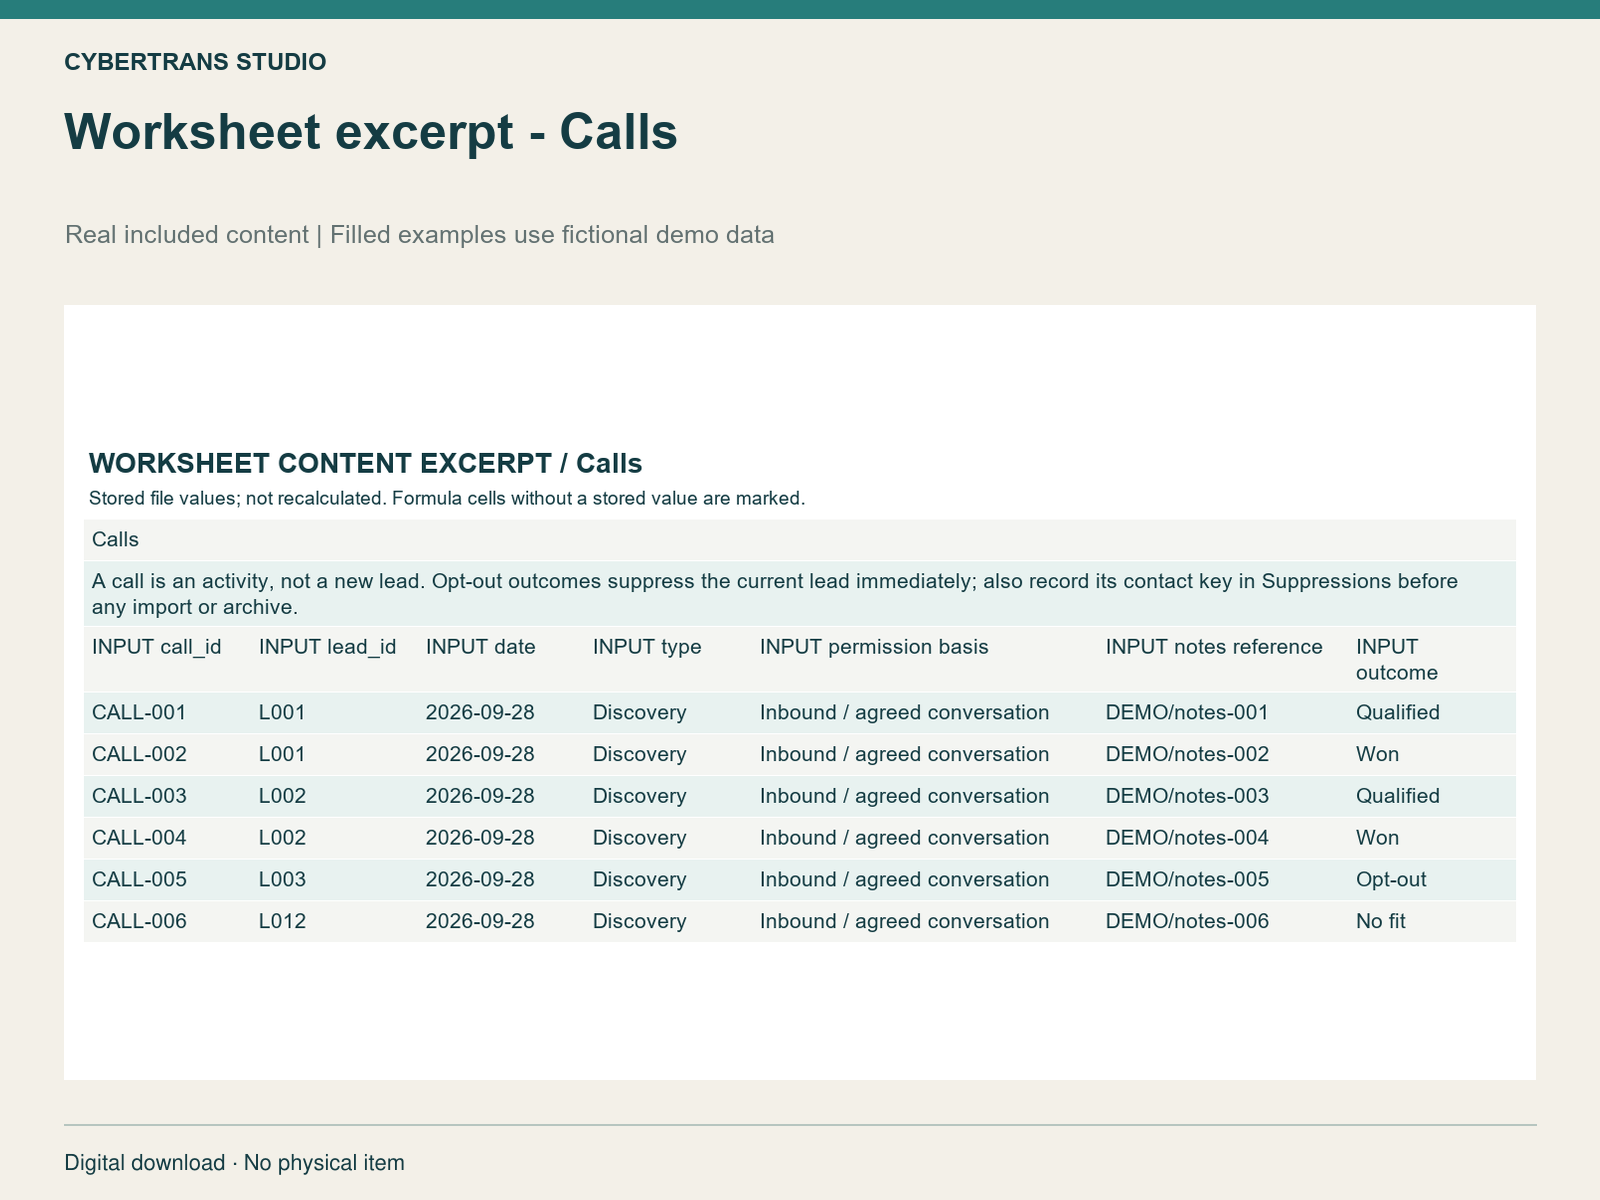Select cell CALL-001

click(x=139, y=713)
